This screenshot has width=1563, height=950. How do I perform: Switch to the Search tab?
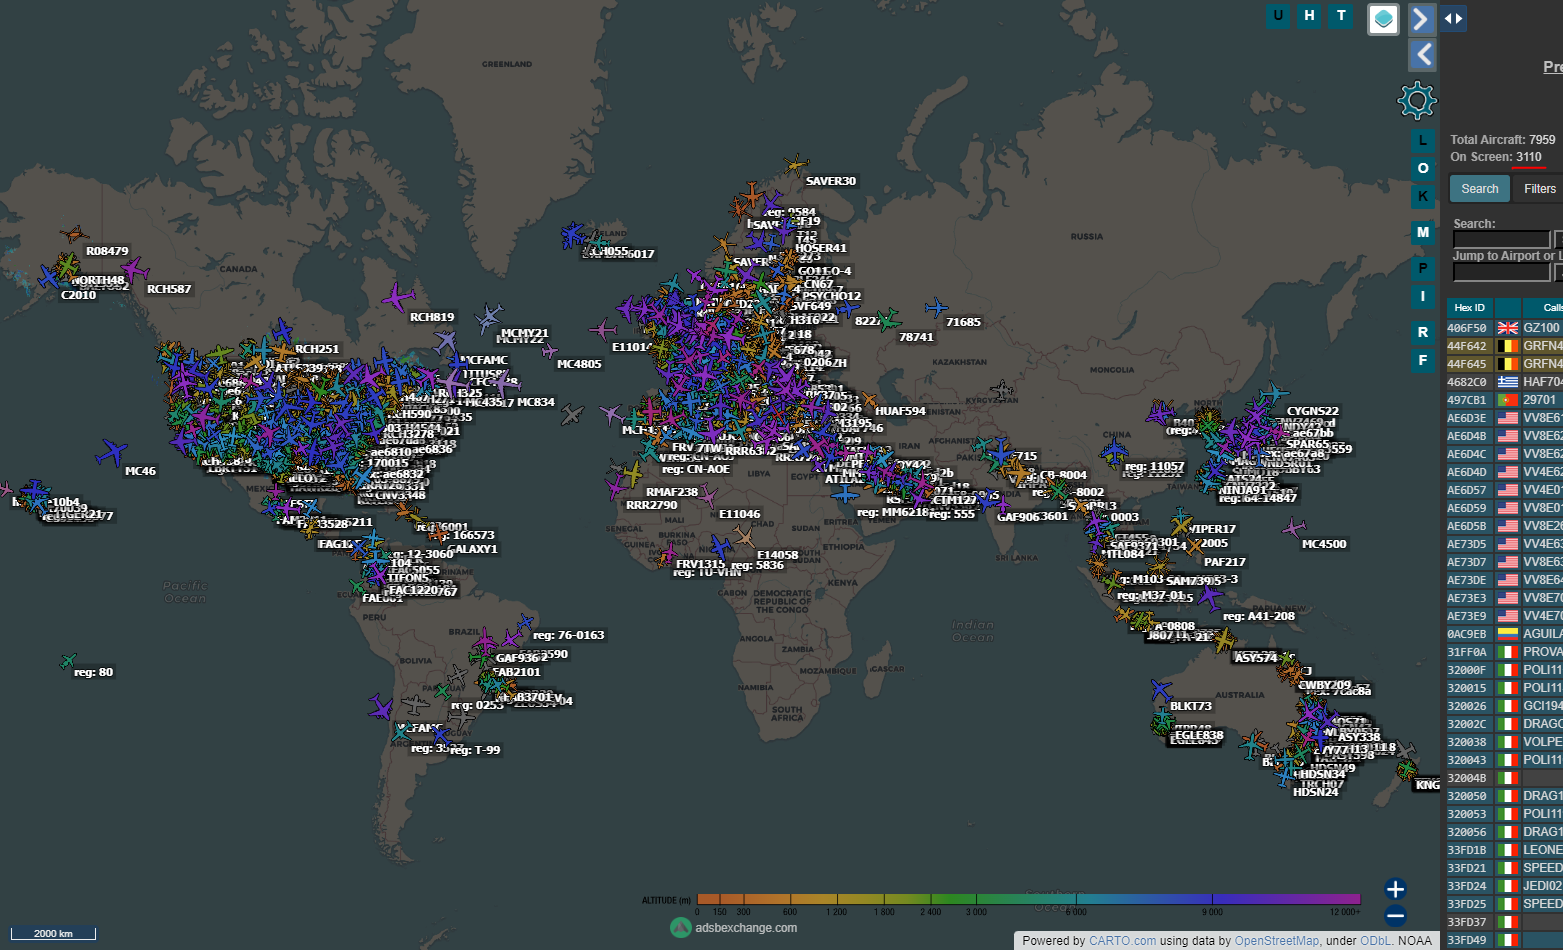[x=1480, y=189]
